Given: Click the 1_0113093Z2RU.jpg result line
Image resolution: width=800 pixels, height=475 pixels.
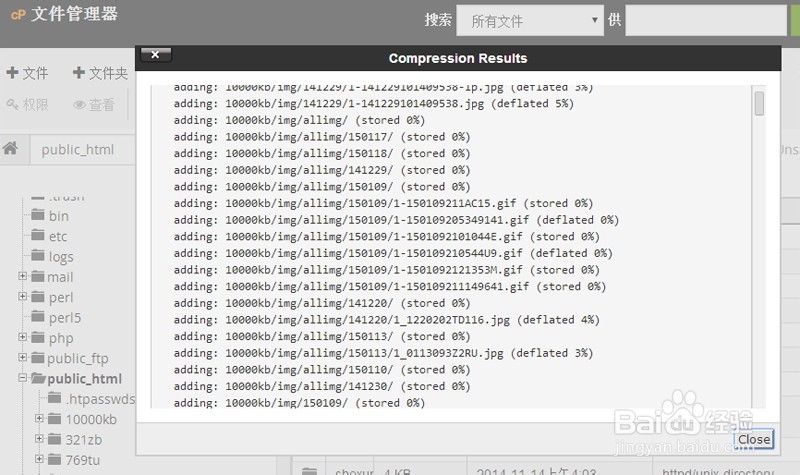Looking at the screenshot, I should pos(383,353).
